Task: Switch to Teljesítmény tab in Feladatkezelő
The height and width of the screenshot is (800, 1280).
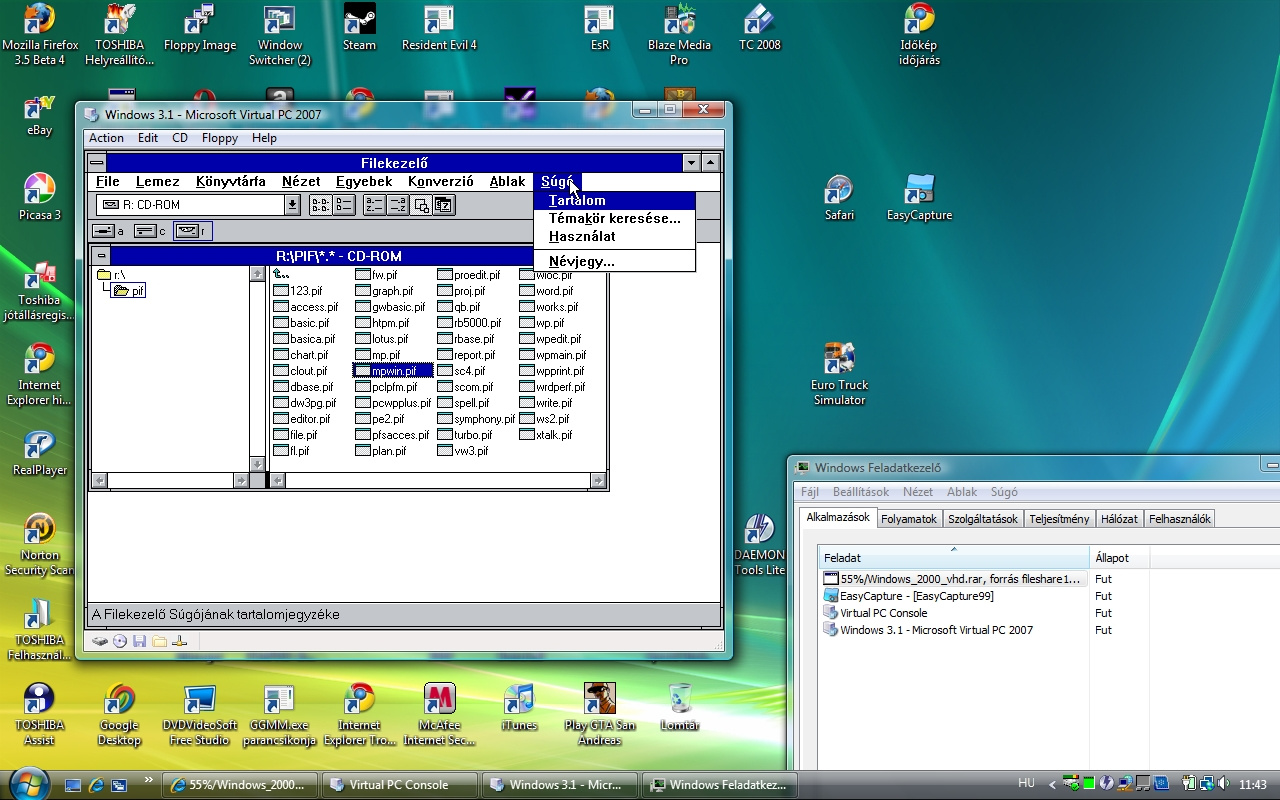Action: [1059, 519]
